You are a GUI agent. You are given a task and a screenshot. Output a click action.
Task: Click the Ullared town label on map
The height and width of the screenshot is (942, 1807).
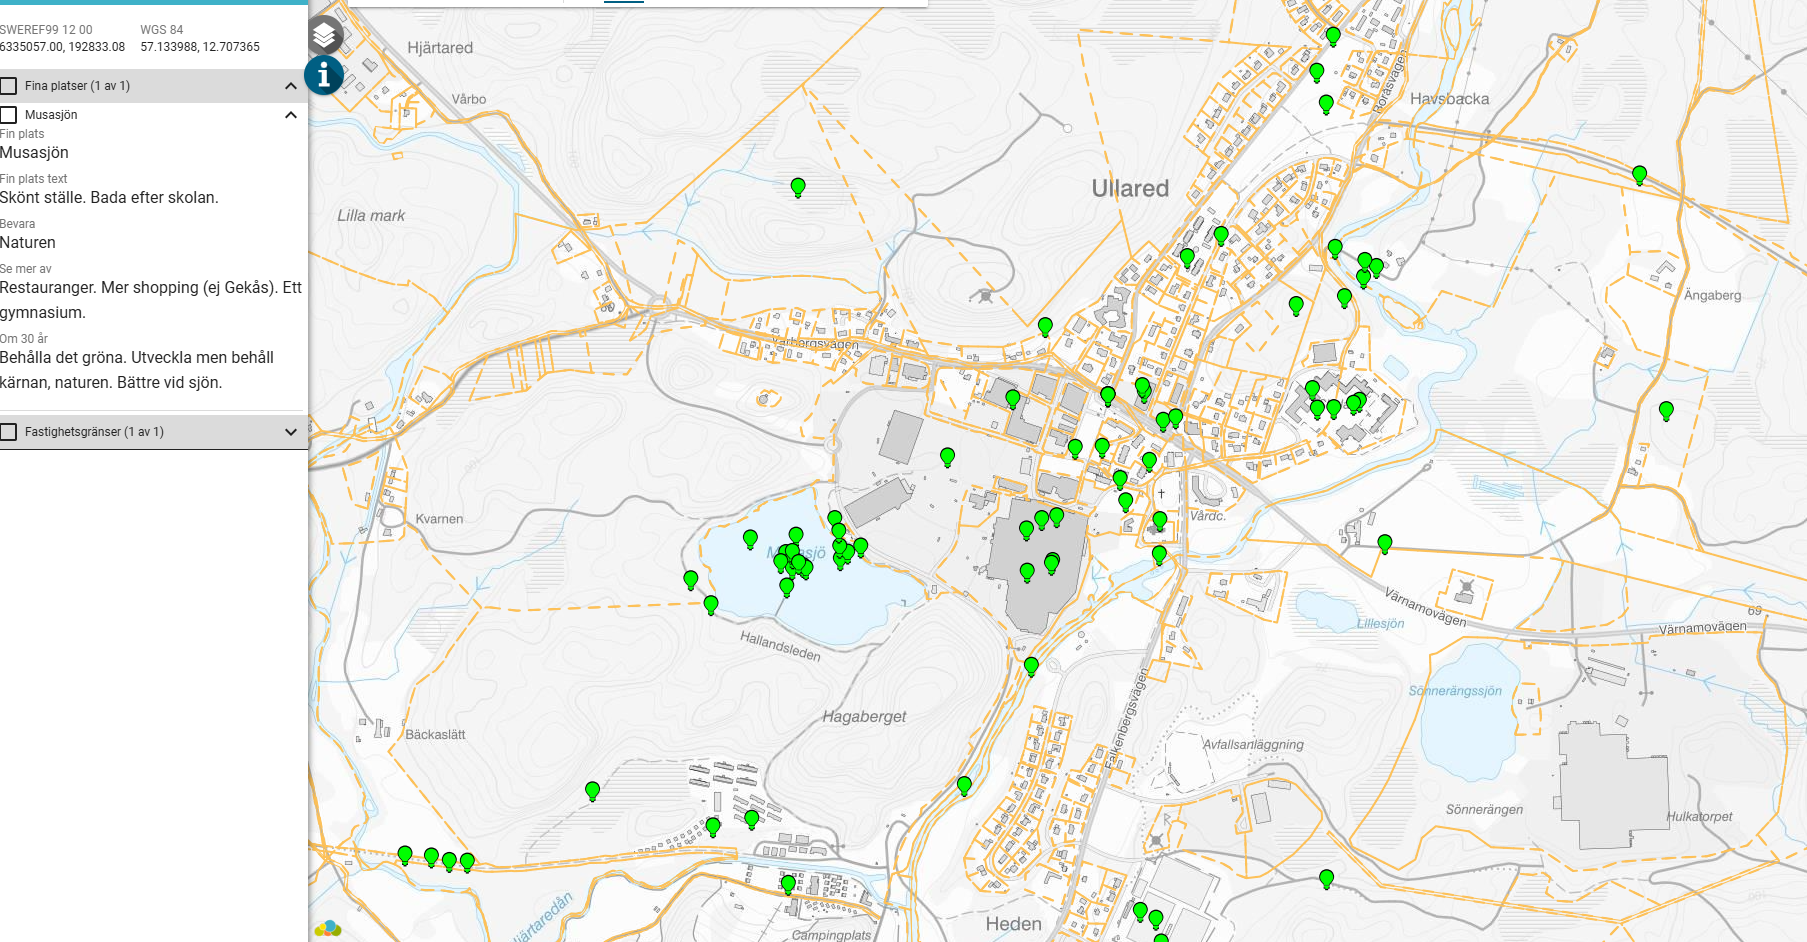[1130, 188]
